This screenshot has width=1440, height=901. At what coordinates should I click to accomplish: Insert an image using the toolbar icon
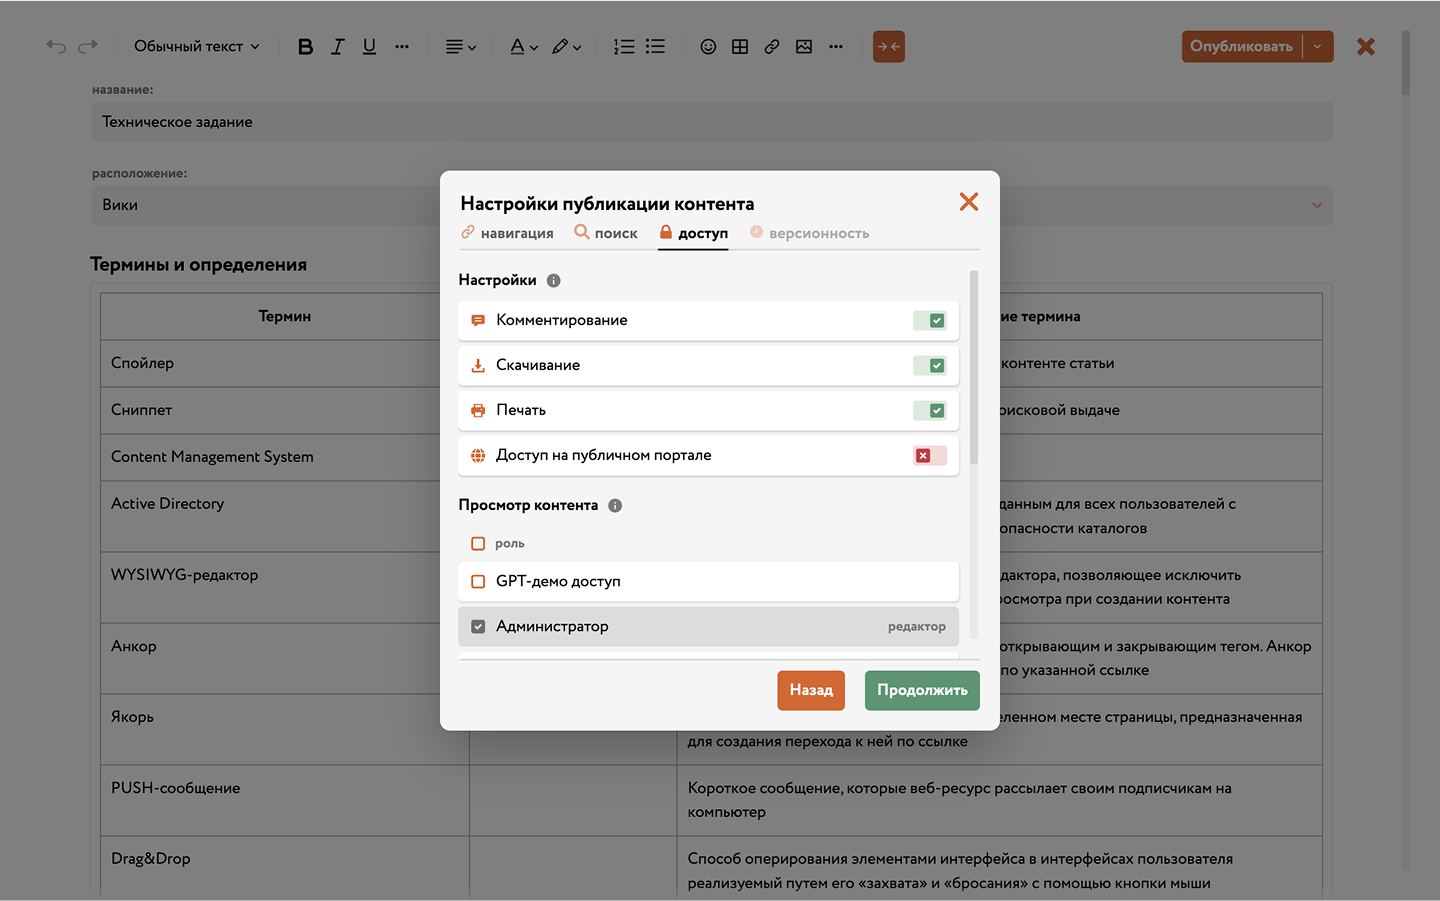[x=804, y=47]
